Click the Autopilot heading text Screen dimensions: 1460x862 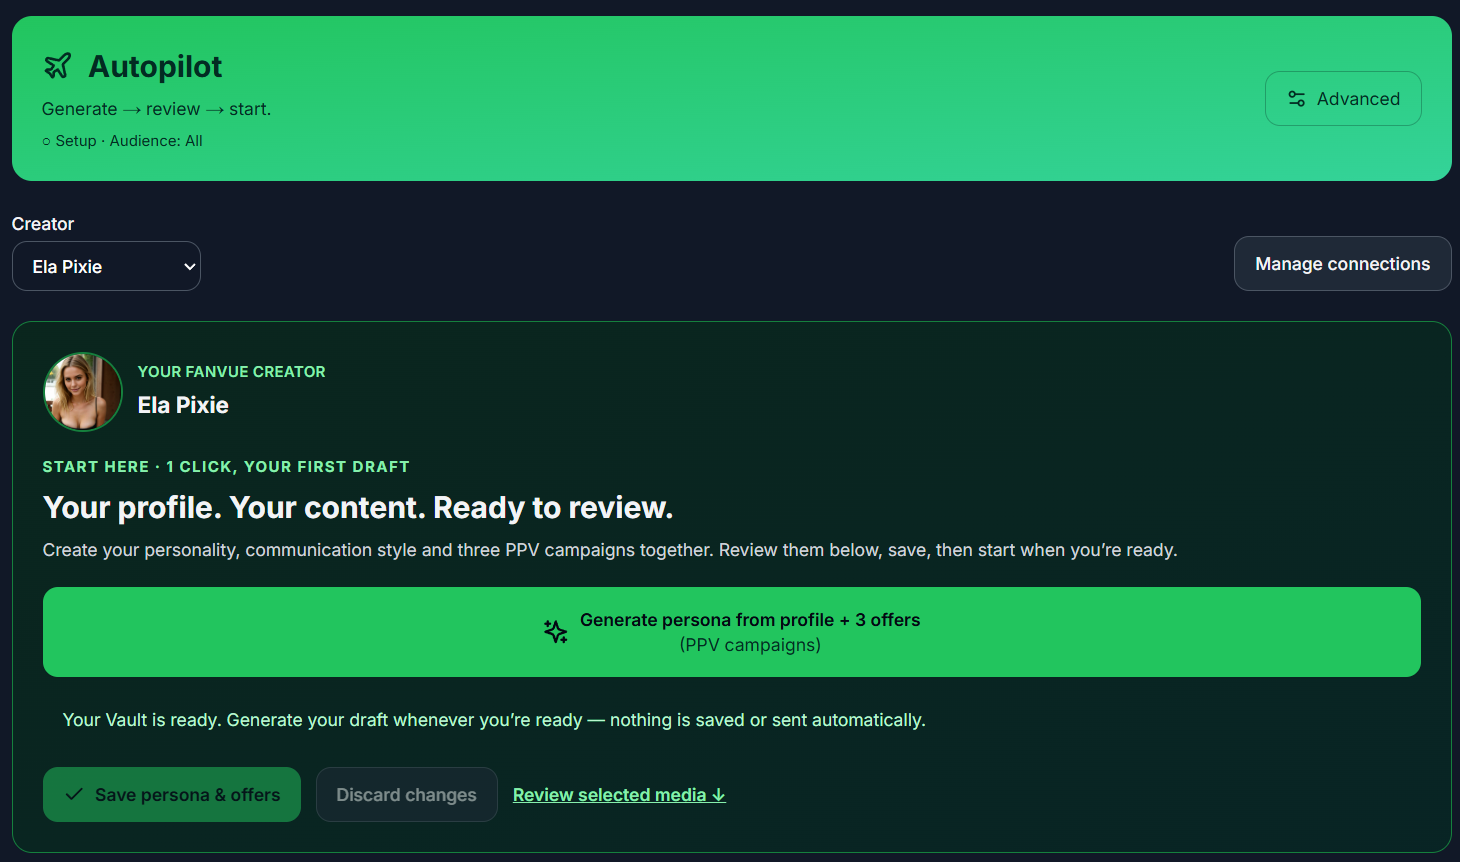tap(155, 67)
